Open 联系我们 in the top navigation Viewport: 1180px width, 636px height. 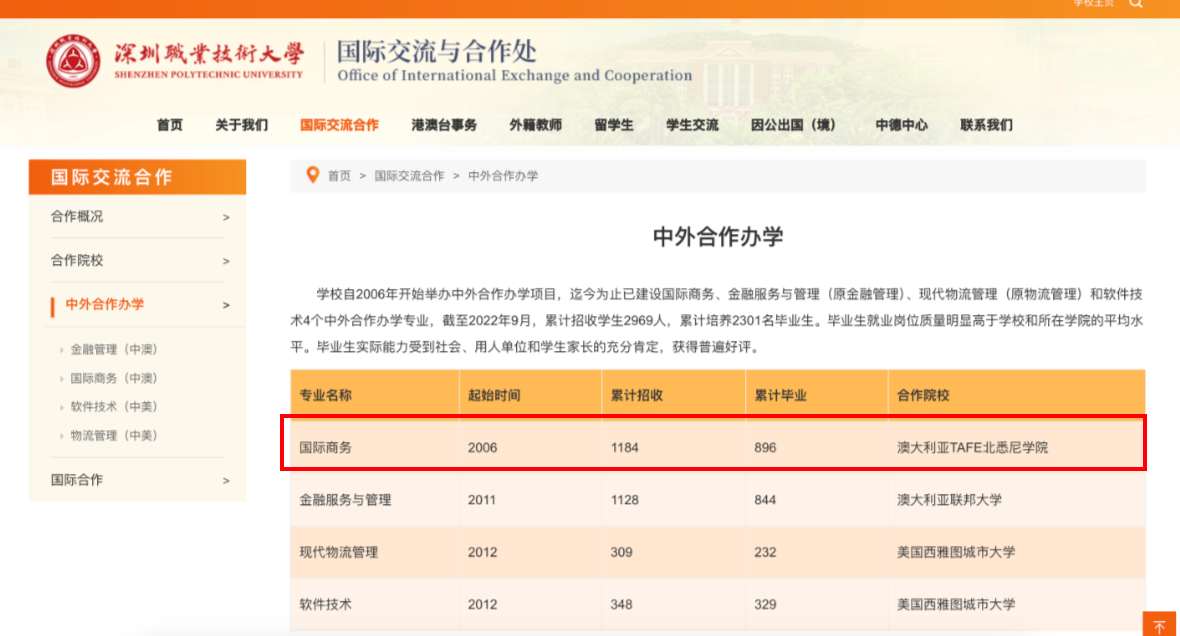(x=987, y=125)
